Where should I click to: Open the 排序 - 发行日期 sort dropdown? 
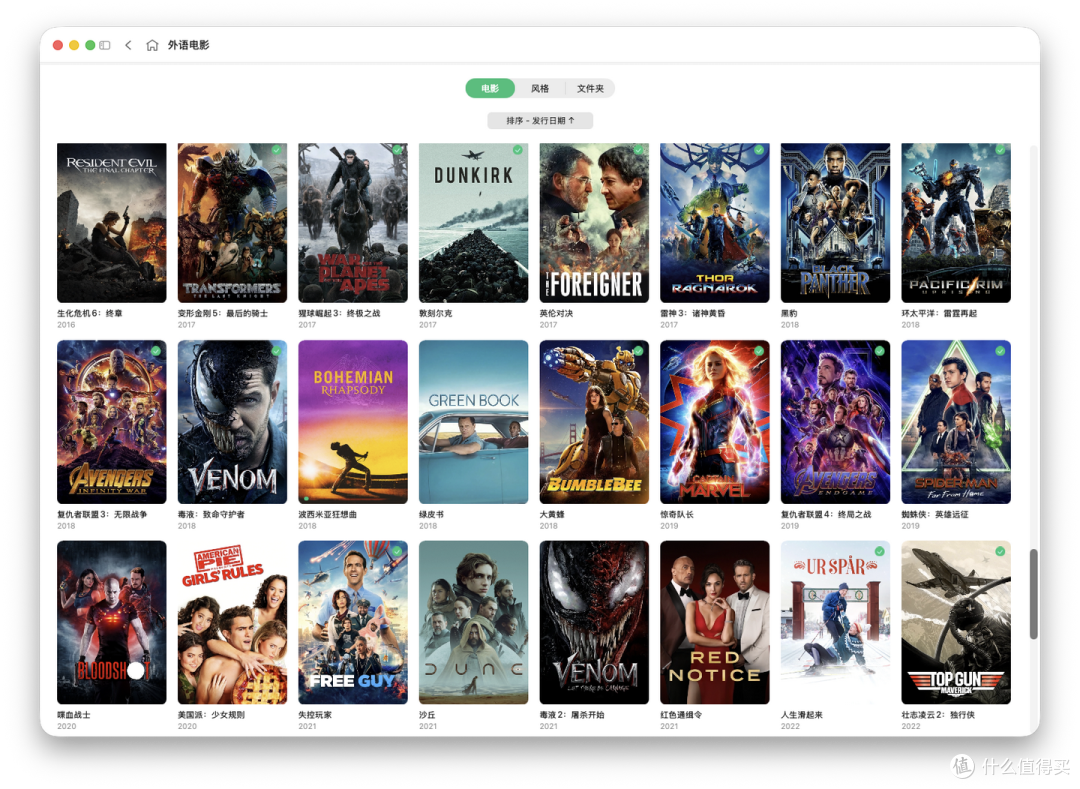(x=540, y=120)
